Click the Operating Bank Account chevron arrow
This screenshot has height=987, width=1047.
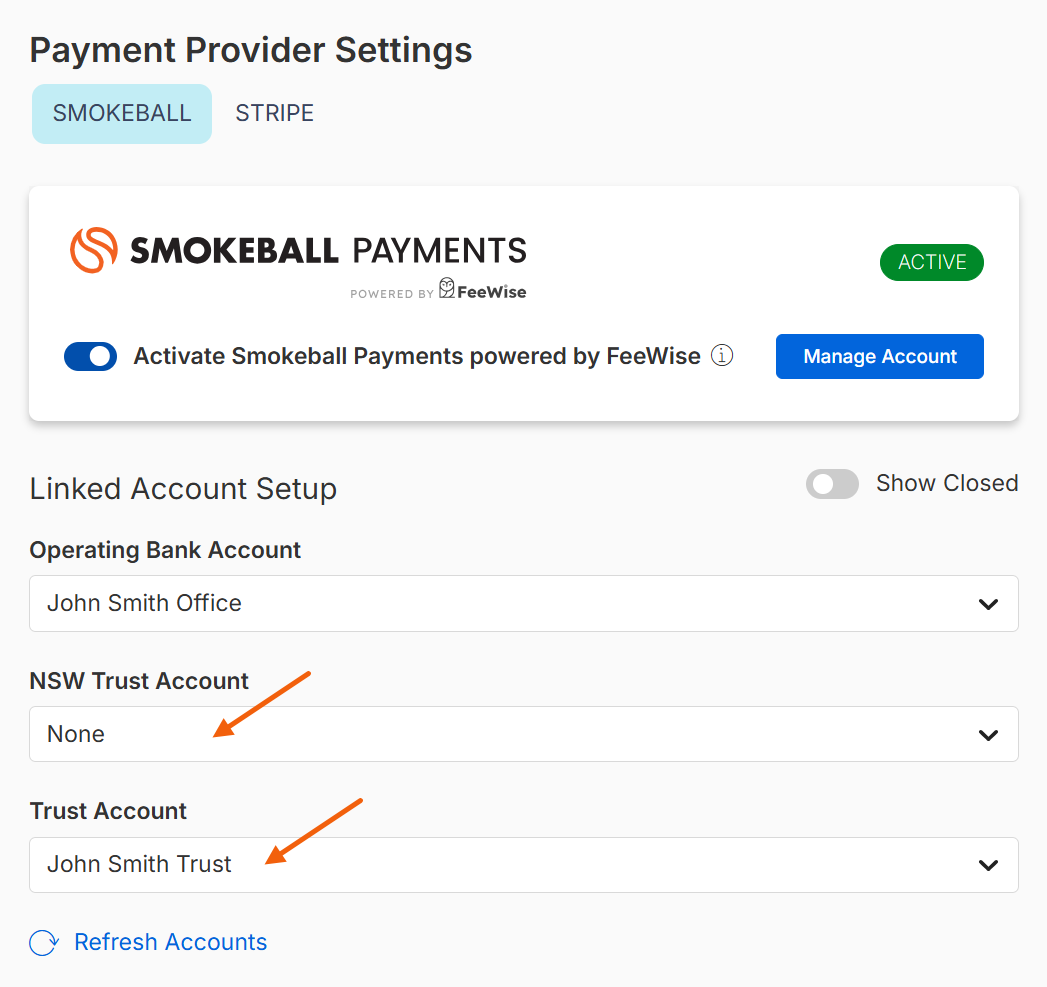[988, 604]
